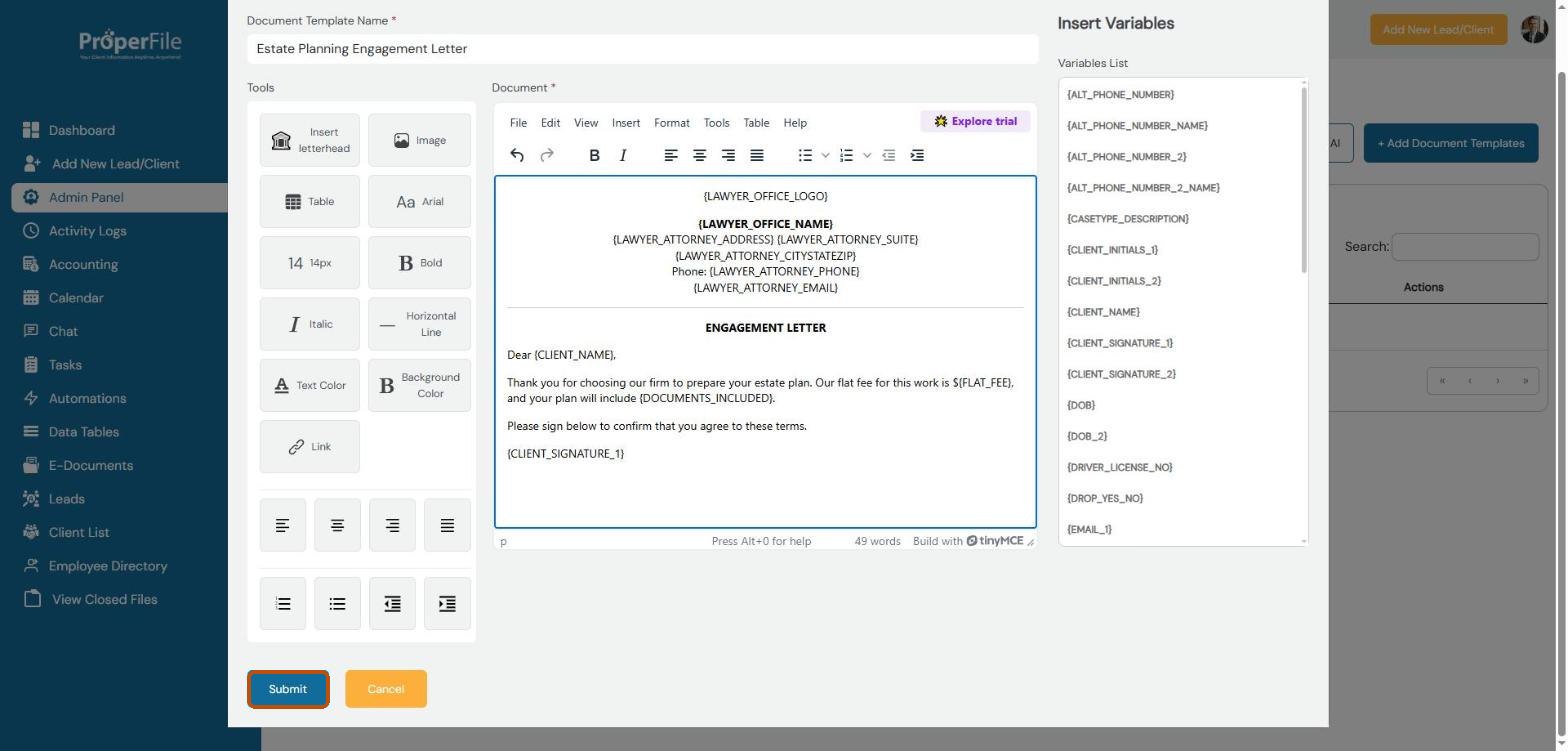
Task: Click the justify alignment button in Tools panel
Action: tap(447, 525)
